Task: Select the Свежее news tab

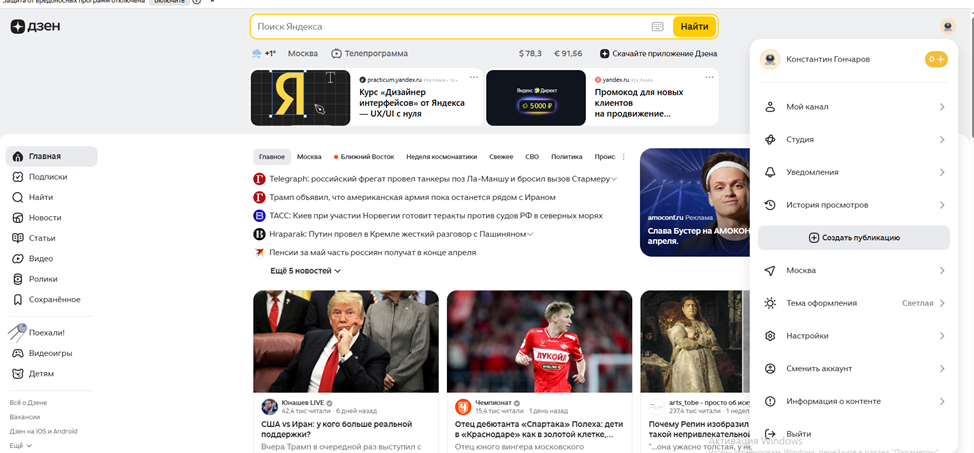Action: click(501, 157)
